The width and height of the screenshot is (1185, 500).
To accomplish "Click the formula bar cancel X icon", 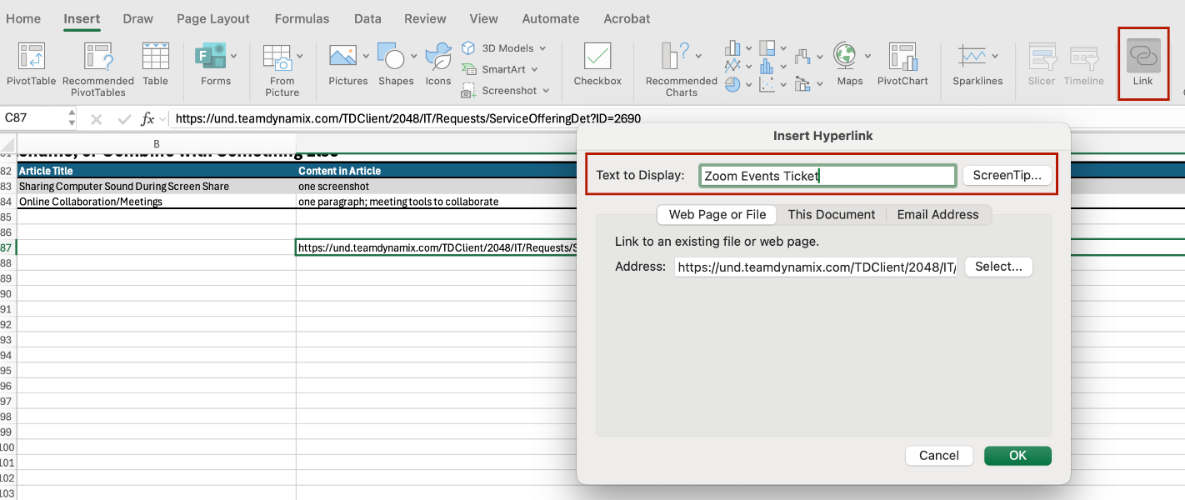I will pyautogui.click(x=96, y=119).
